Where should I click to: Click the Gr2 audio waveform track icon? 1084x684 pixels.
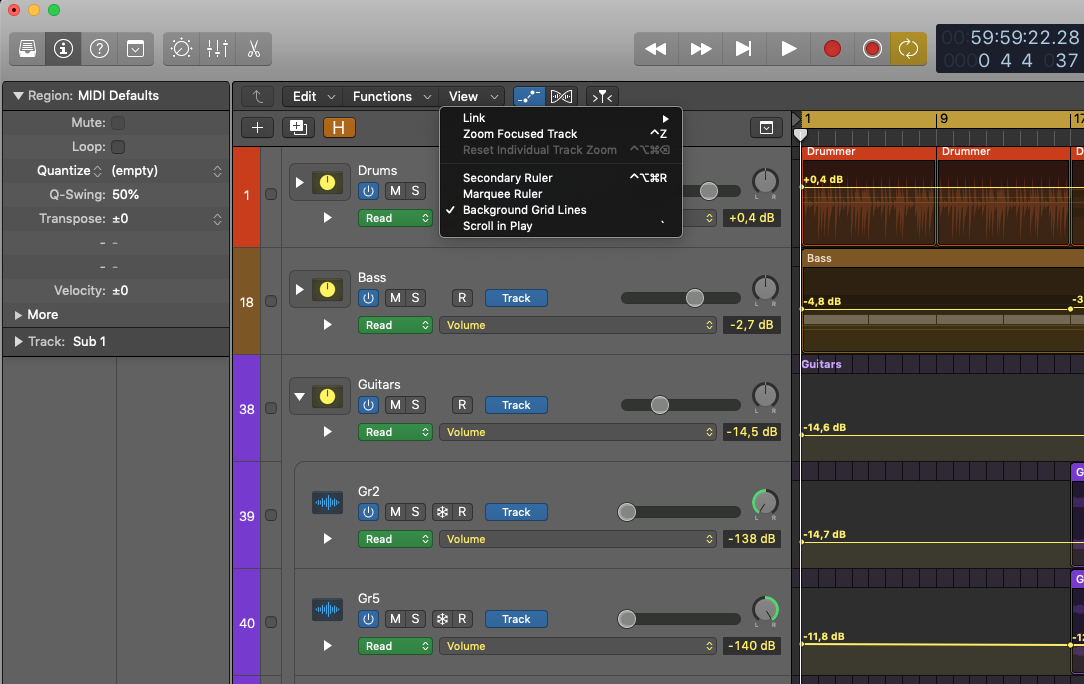pos(328,503)
